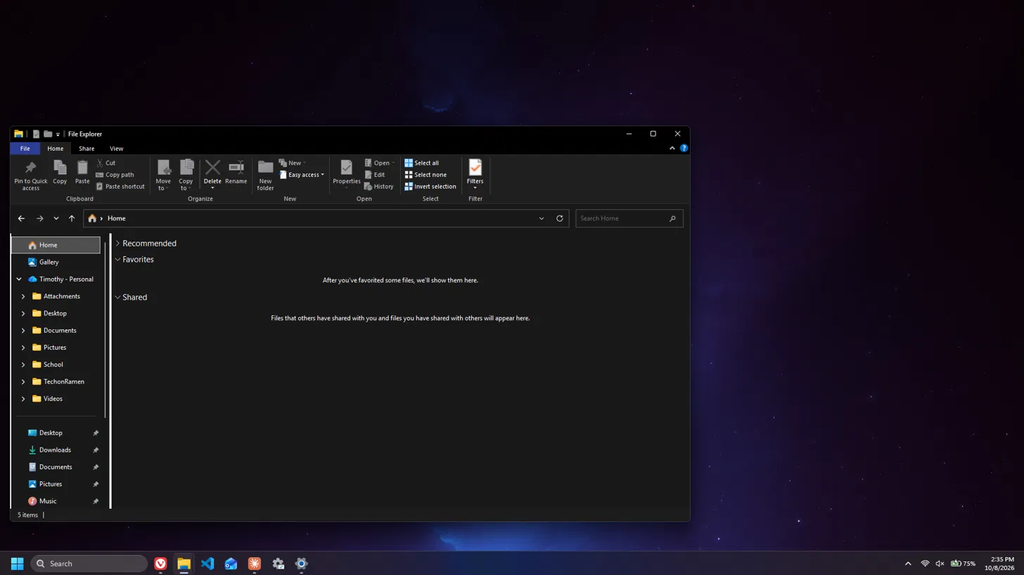Open File Explorer help icon

tap(684, 148)
